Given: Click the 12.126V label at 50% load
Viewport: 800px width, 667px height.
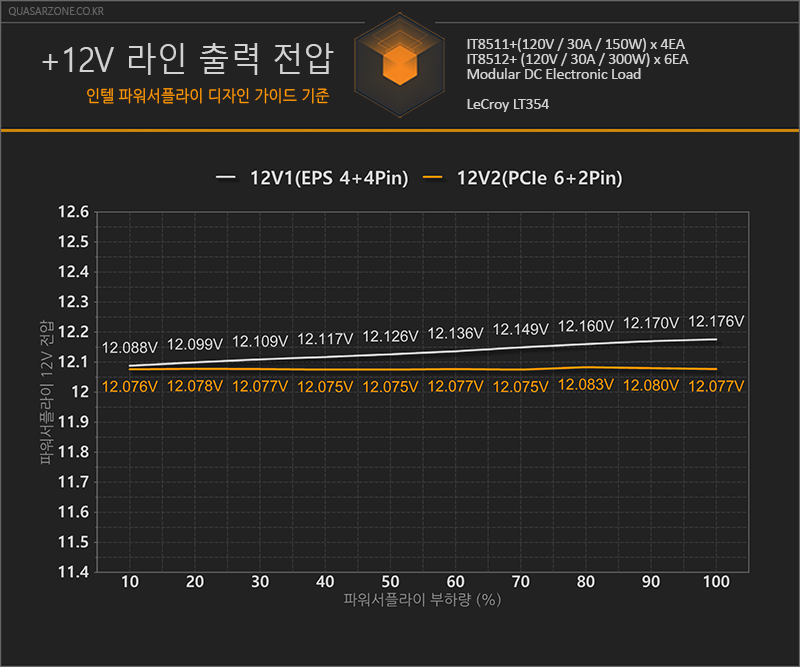Looking at the screenshot, I should 390,336.
